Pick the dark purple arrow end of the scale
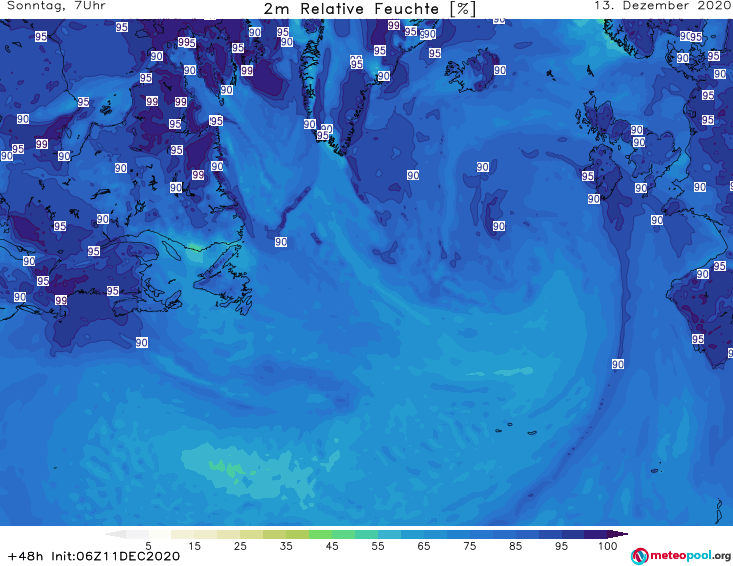Screen dimensions: 733x566 [x=618, y=534]
